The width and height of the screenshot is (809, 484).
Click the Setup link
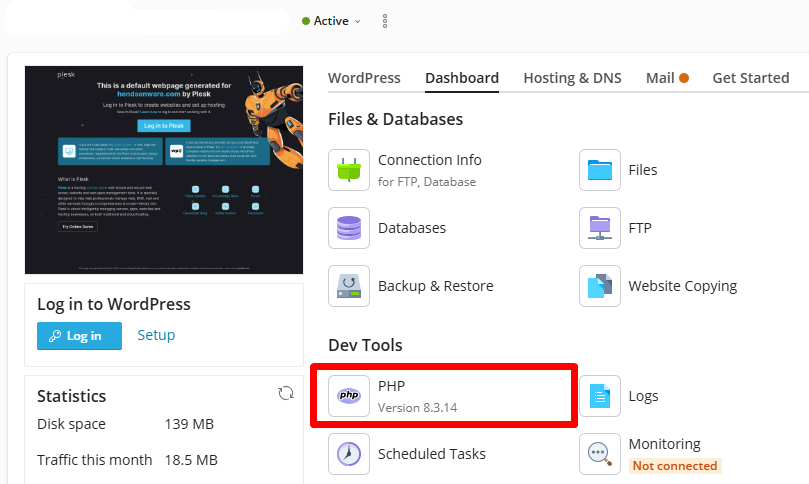156,336
